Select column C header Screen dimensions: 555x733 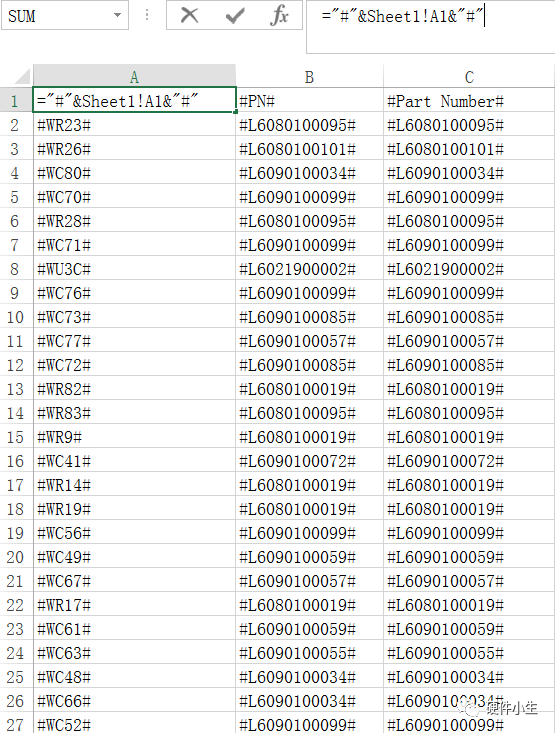469,76
